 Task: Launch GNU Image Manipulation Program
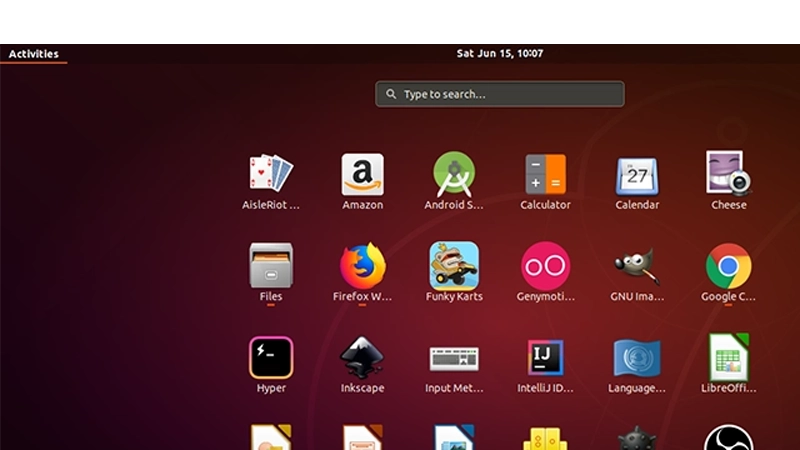[637, 273]
